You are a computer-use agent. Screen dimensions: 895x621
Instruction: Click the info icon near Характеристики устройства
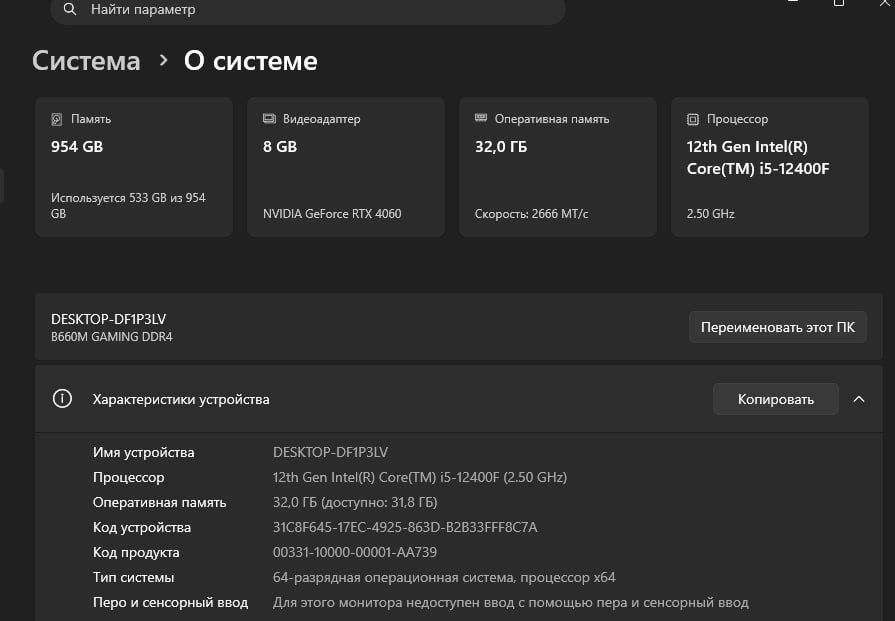click(x=62, y=398)
